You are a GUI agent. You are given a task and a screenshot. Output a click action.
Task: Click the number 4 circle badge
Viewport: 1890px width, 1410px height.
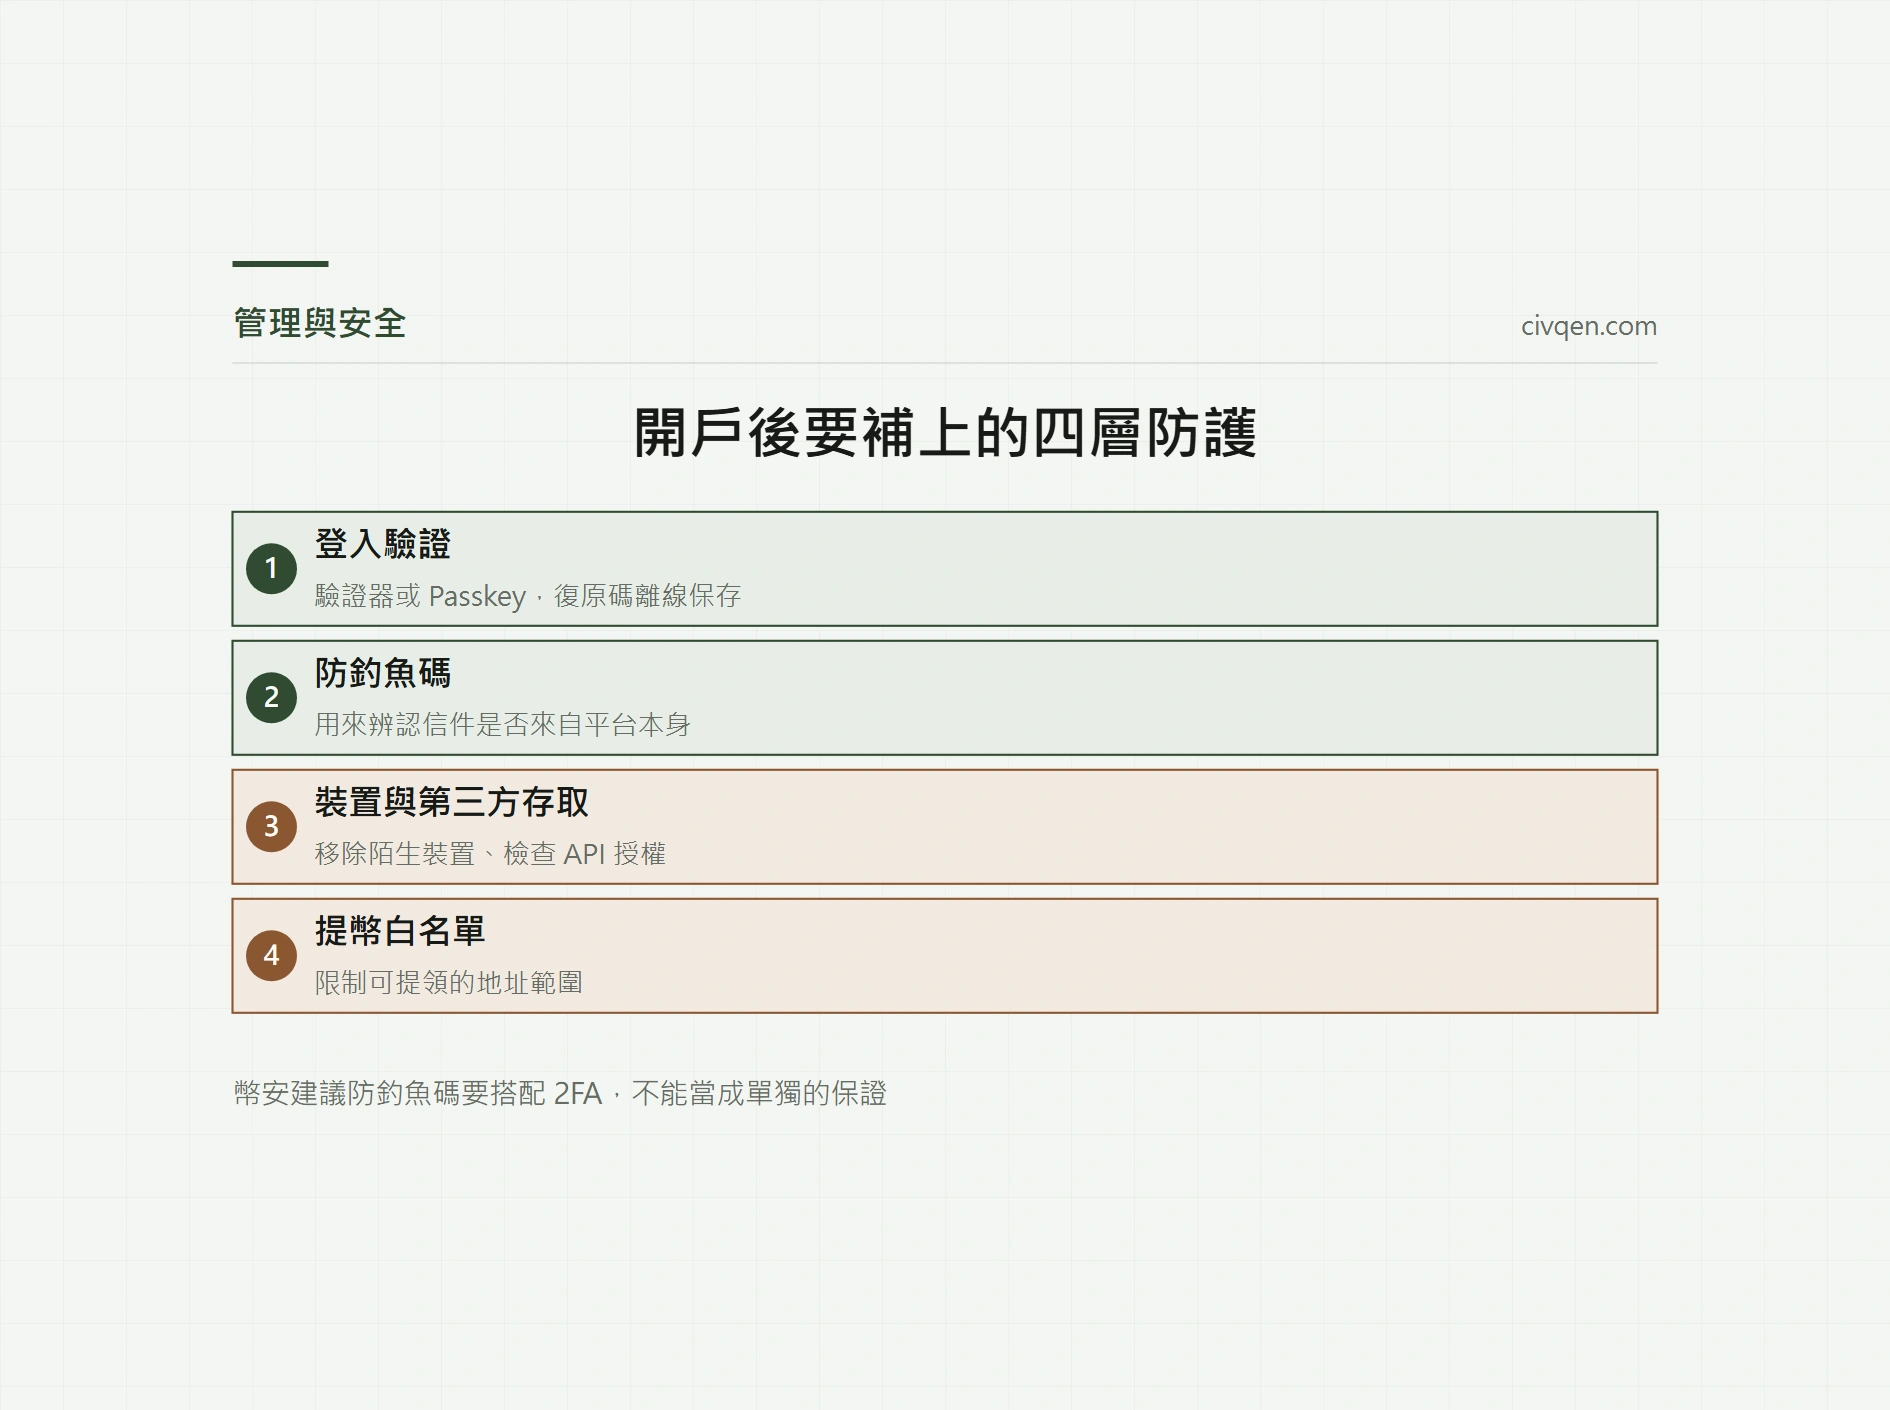pos(271,956)
